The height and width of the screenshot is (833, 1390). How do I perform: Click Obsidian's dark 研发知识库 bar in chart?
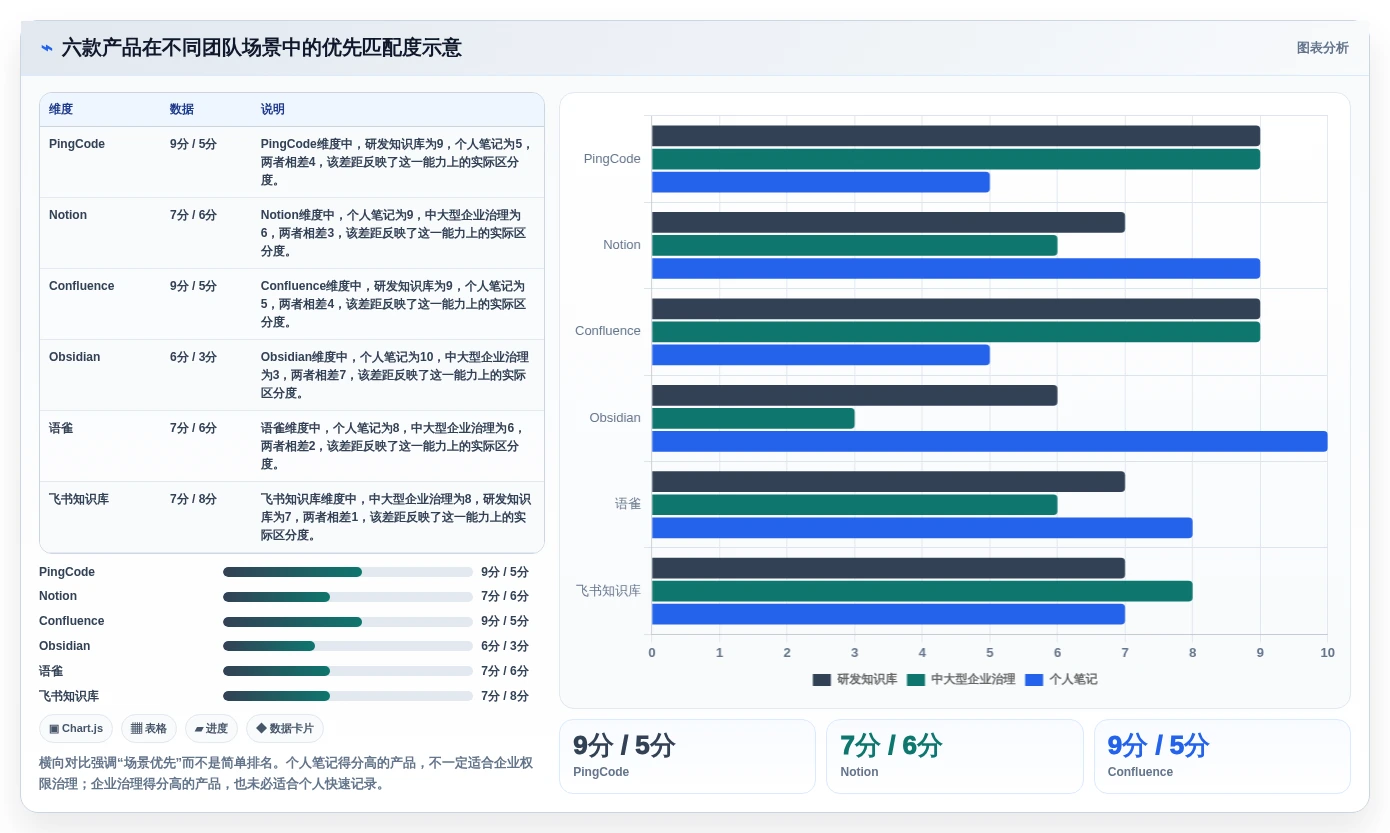(854, 395)
